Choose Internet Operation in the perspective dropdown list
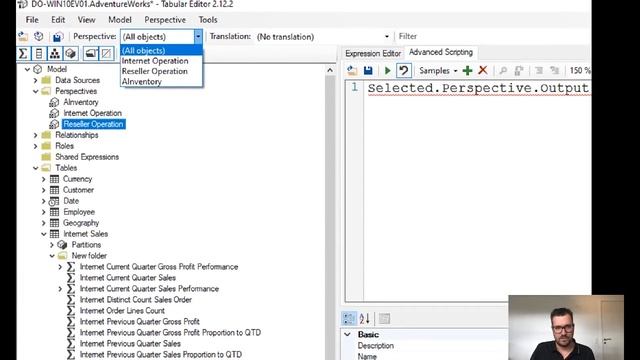 point(162,61)
